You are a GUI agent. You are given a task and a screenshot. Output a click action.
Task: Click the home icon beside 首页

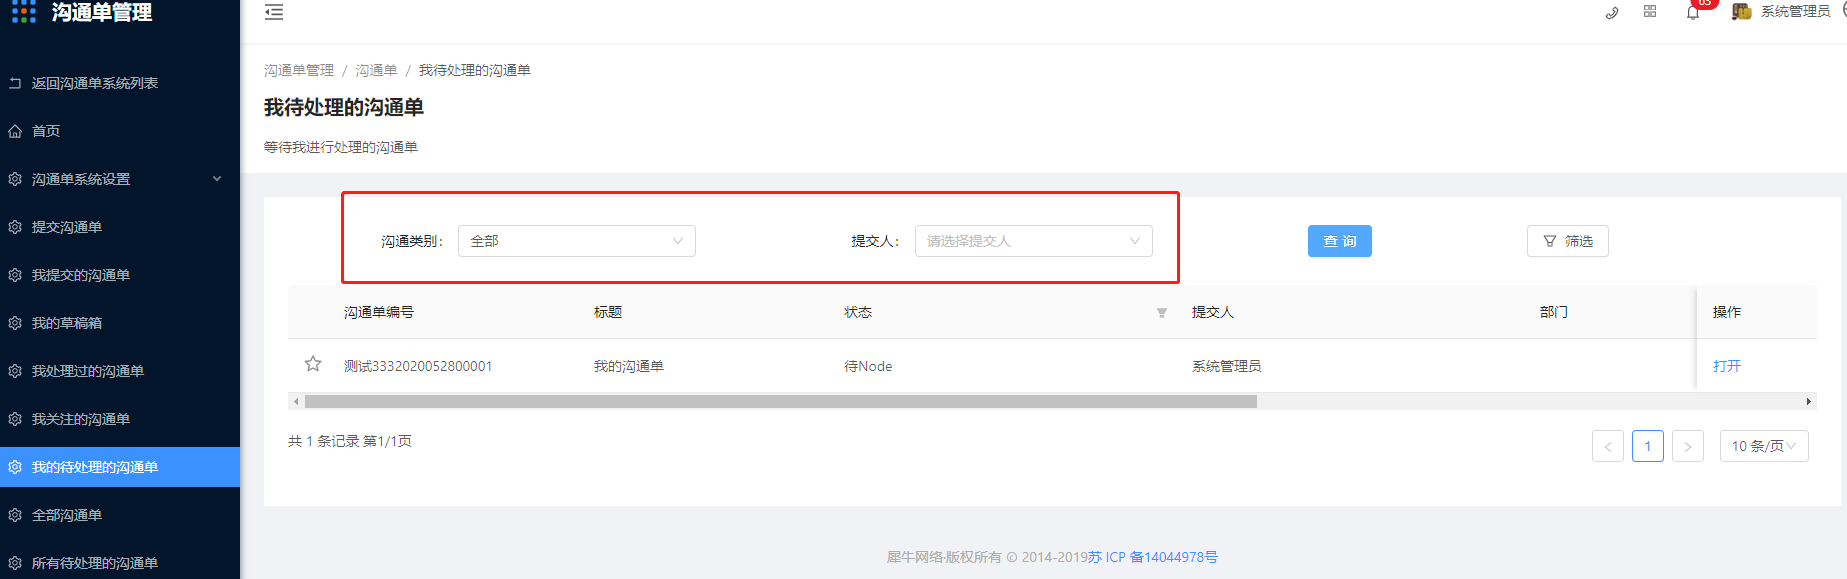[15, 131]
